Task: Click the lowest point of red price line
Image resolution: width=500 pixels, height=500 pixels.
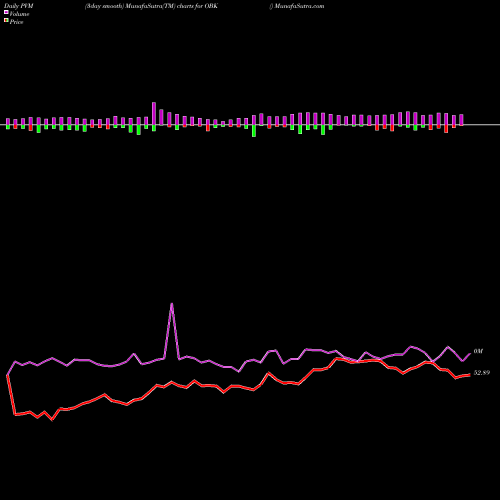Action: click(52, 420)
